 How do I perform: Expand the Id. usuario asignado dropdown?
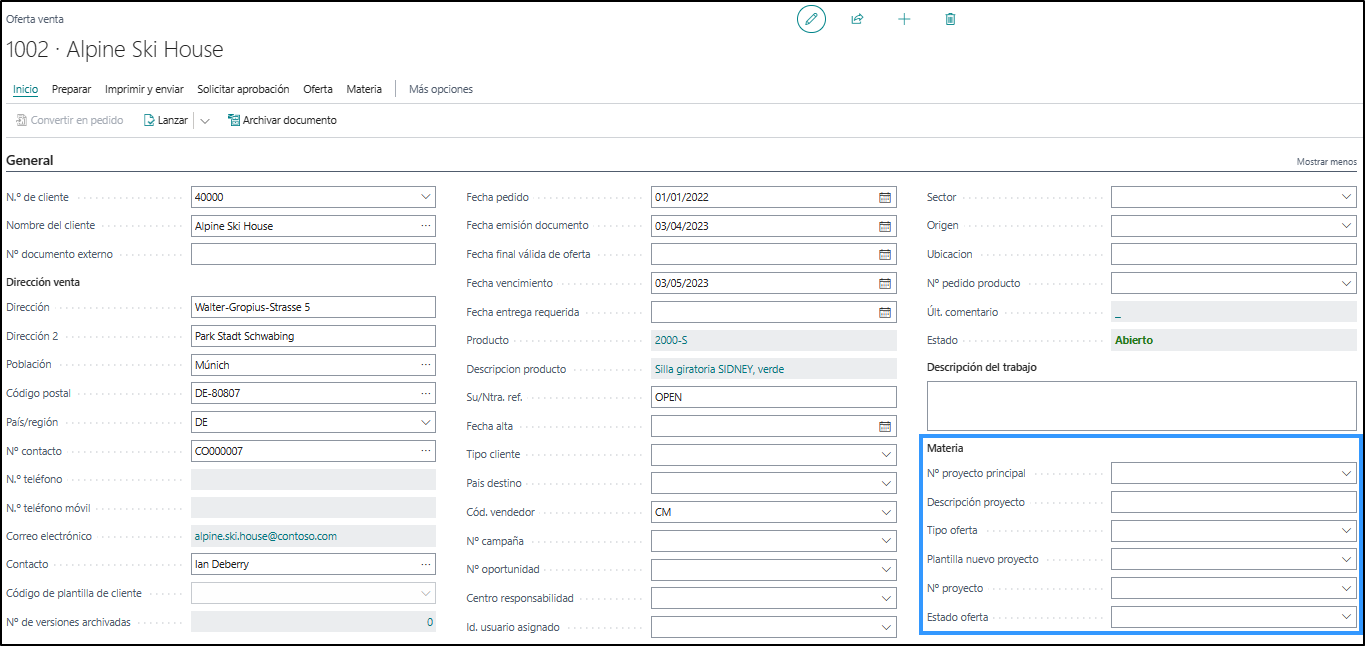pyautogui.click(x=886, y=627)
